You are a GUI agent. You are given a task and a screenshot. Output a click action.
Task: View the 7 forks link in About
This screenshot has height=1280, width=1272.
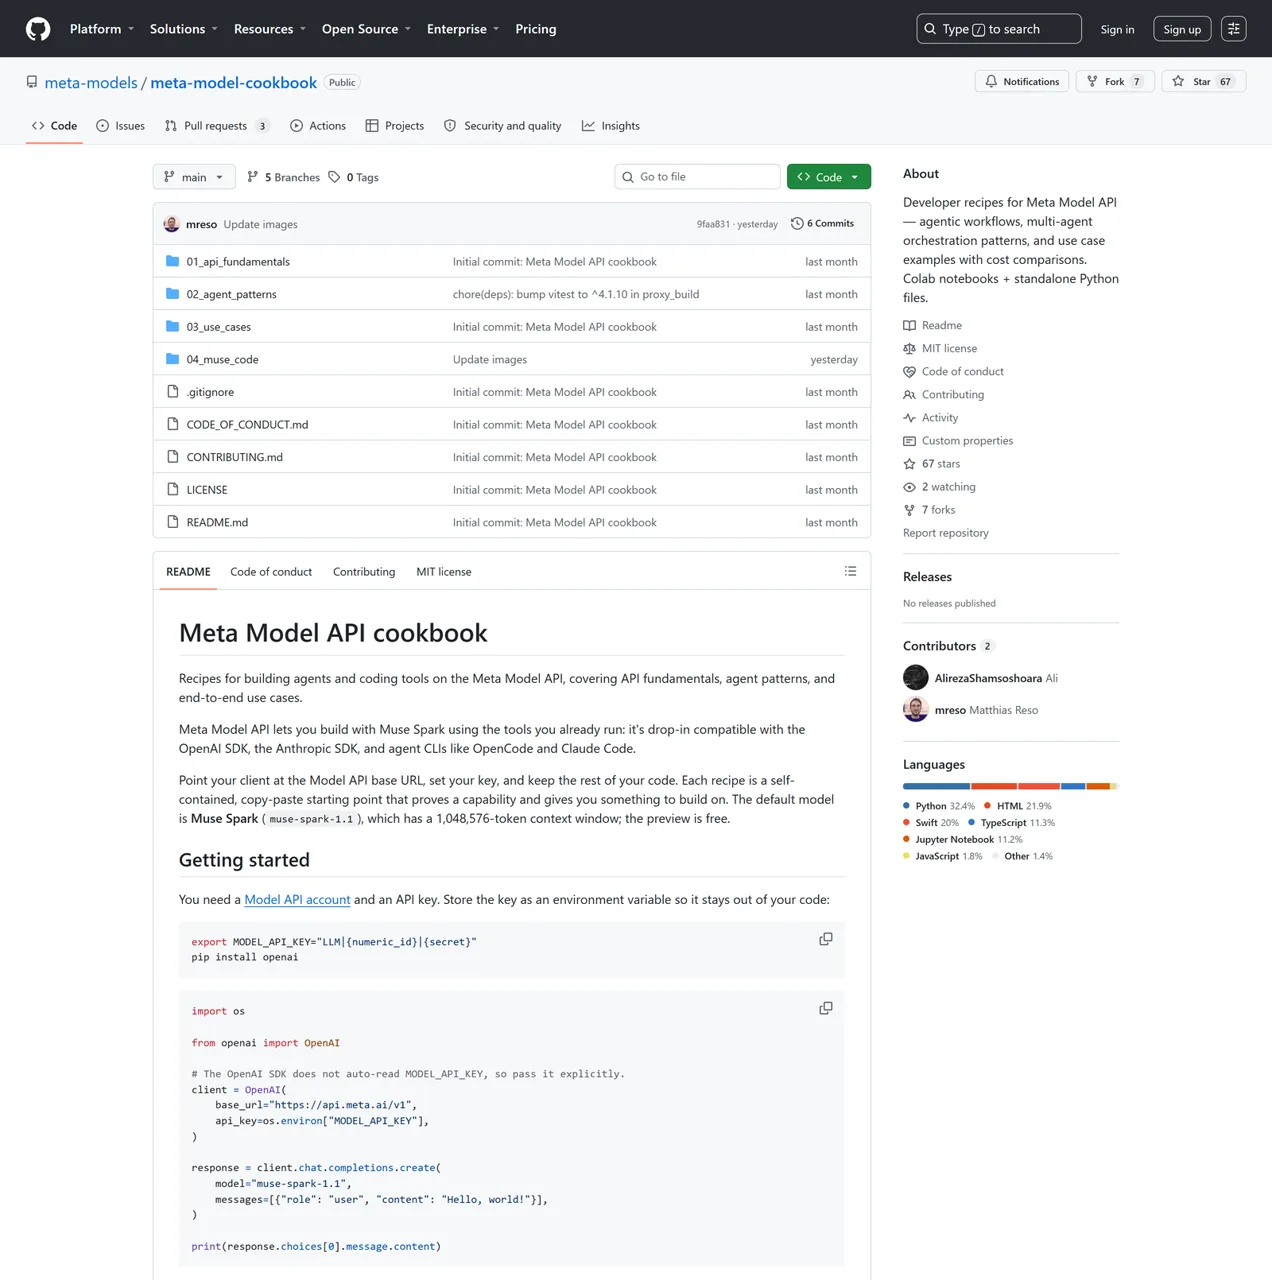pos(929,510)
